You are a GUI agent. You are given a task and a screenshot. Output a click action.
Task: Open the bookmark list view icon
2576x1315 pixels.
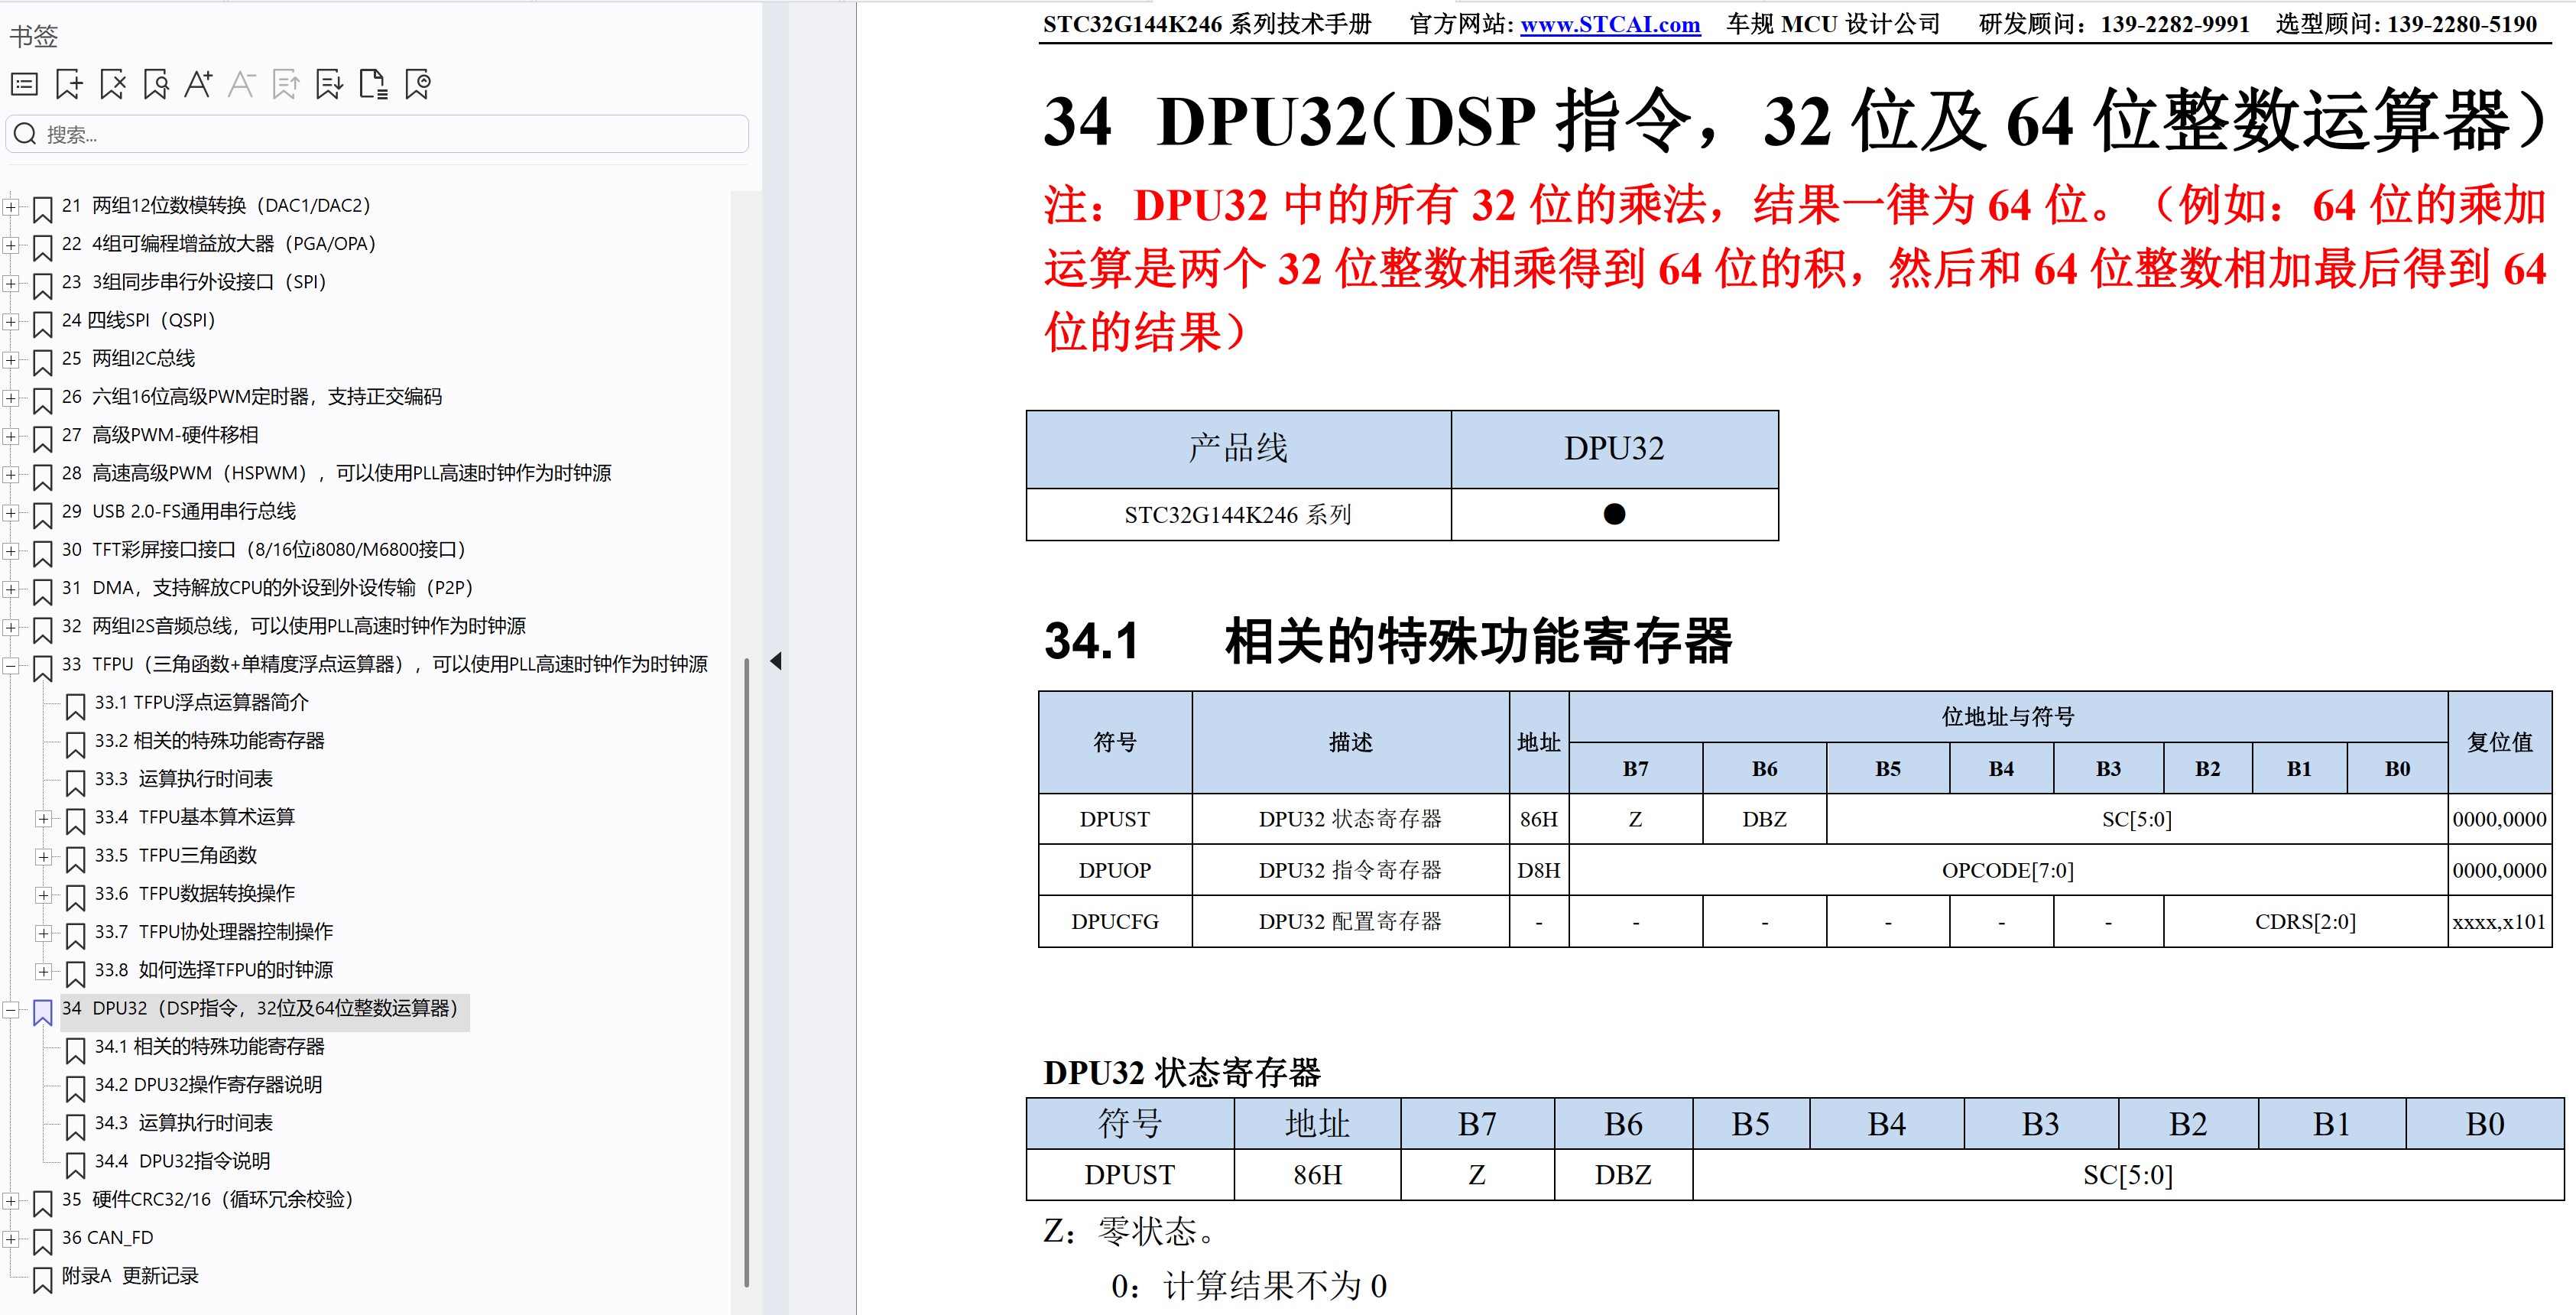(x=24, y=84)
